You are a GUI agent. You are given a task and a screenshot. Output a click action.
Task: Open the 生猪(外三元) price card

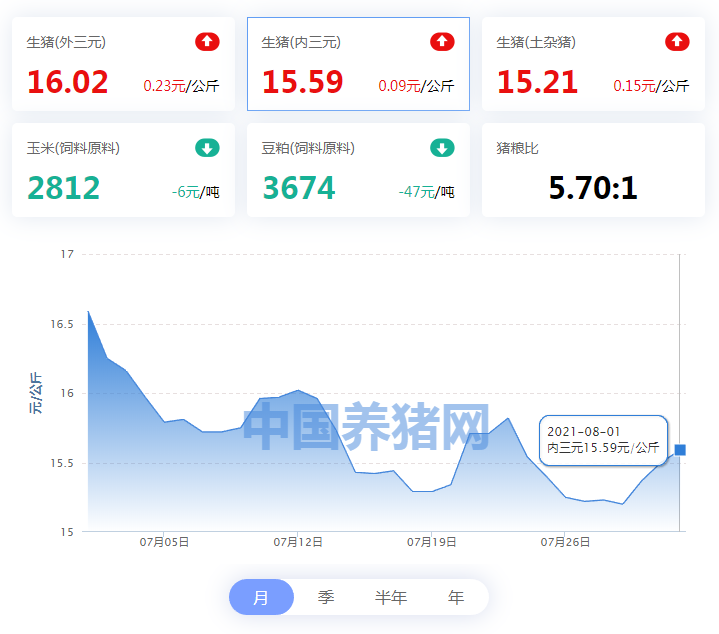[123, 64]
